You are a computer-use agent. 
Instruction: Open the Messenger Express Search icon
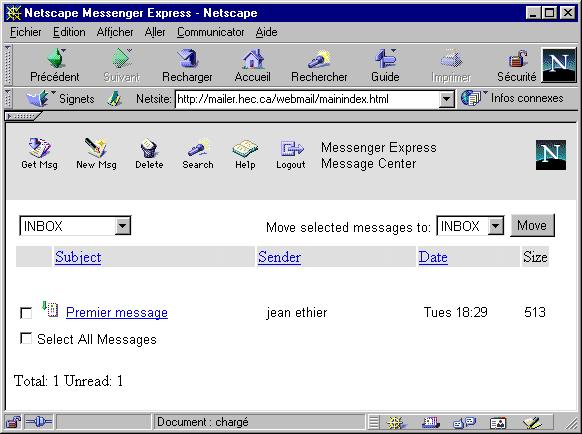(x=198, y=153)
